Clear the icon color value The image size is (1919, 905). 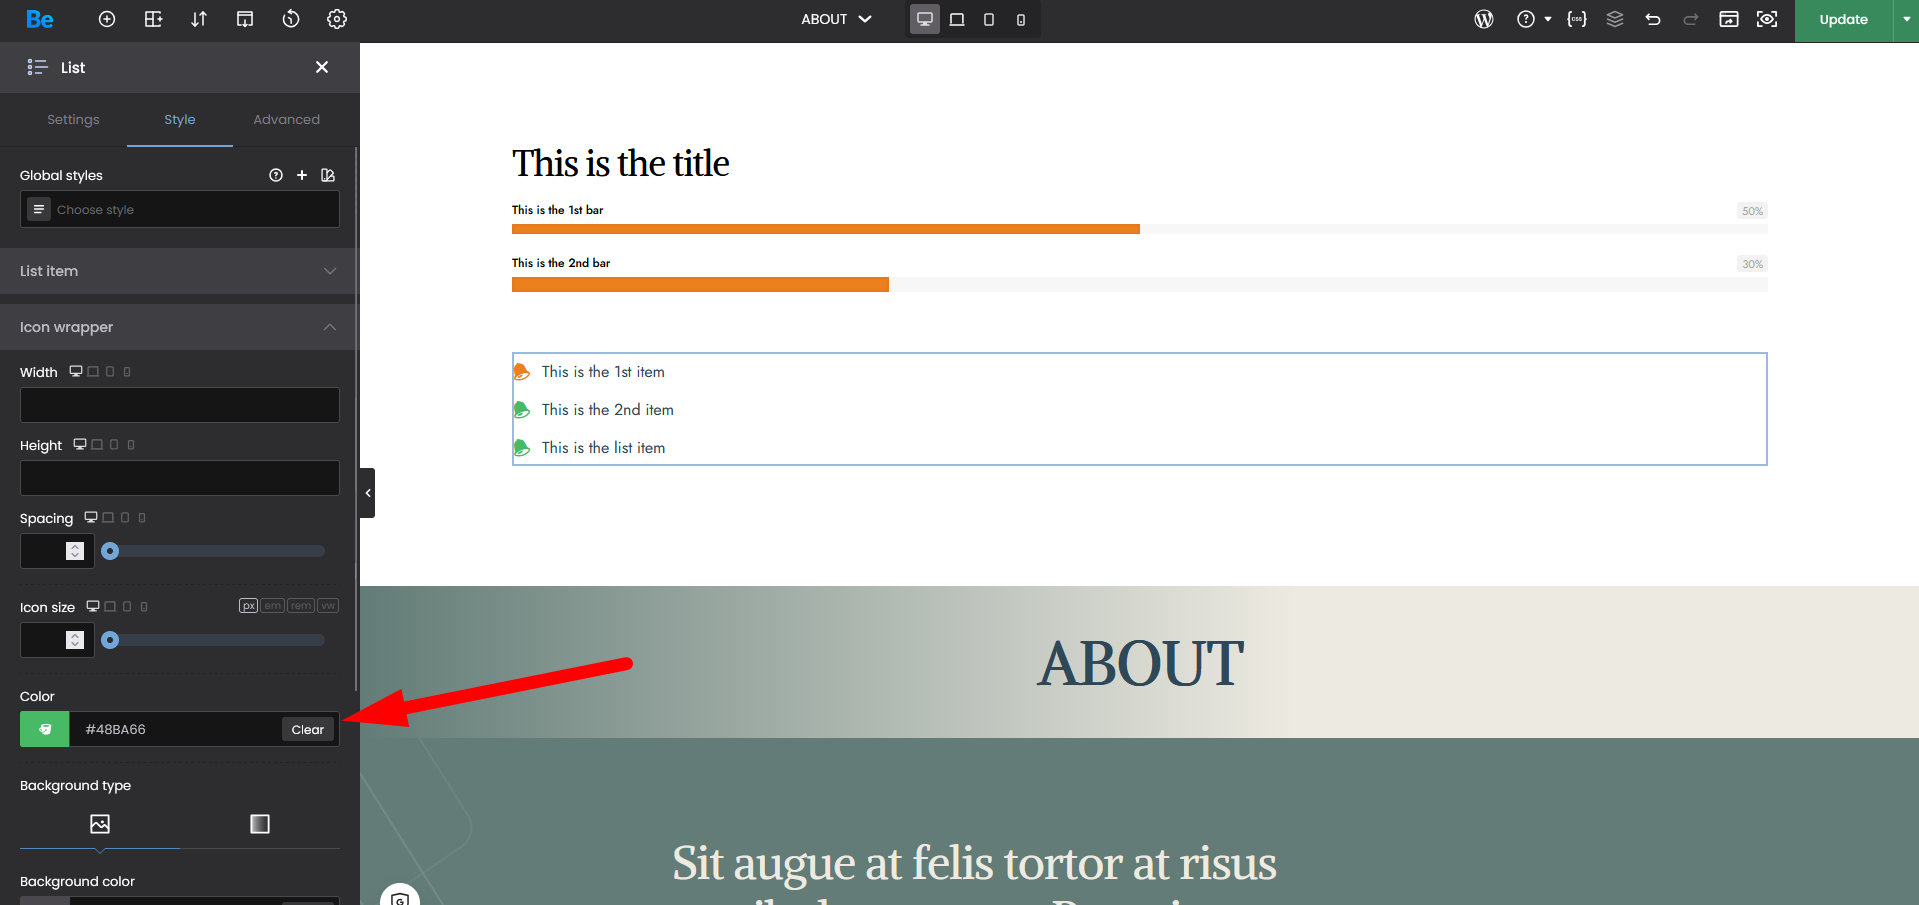[307, 729]
